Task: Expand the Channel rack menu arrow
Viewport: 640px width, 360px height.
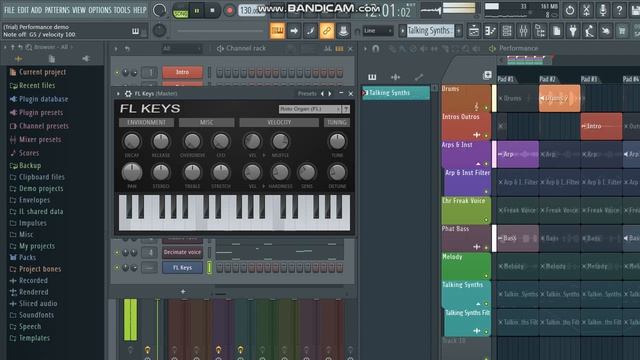Action: (116, 49)
